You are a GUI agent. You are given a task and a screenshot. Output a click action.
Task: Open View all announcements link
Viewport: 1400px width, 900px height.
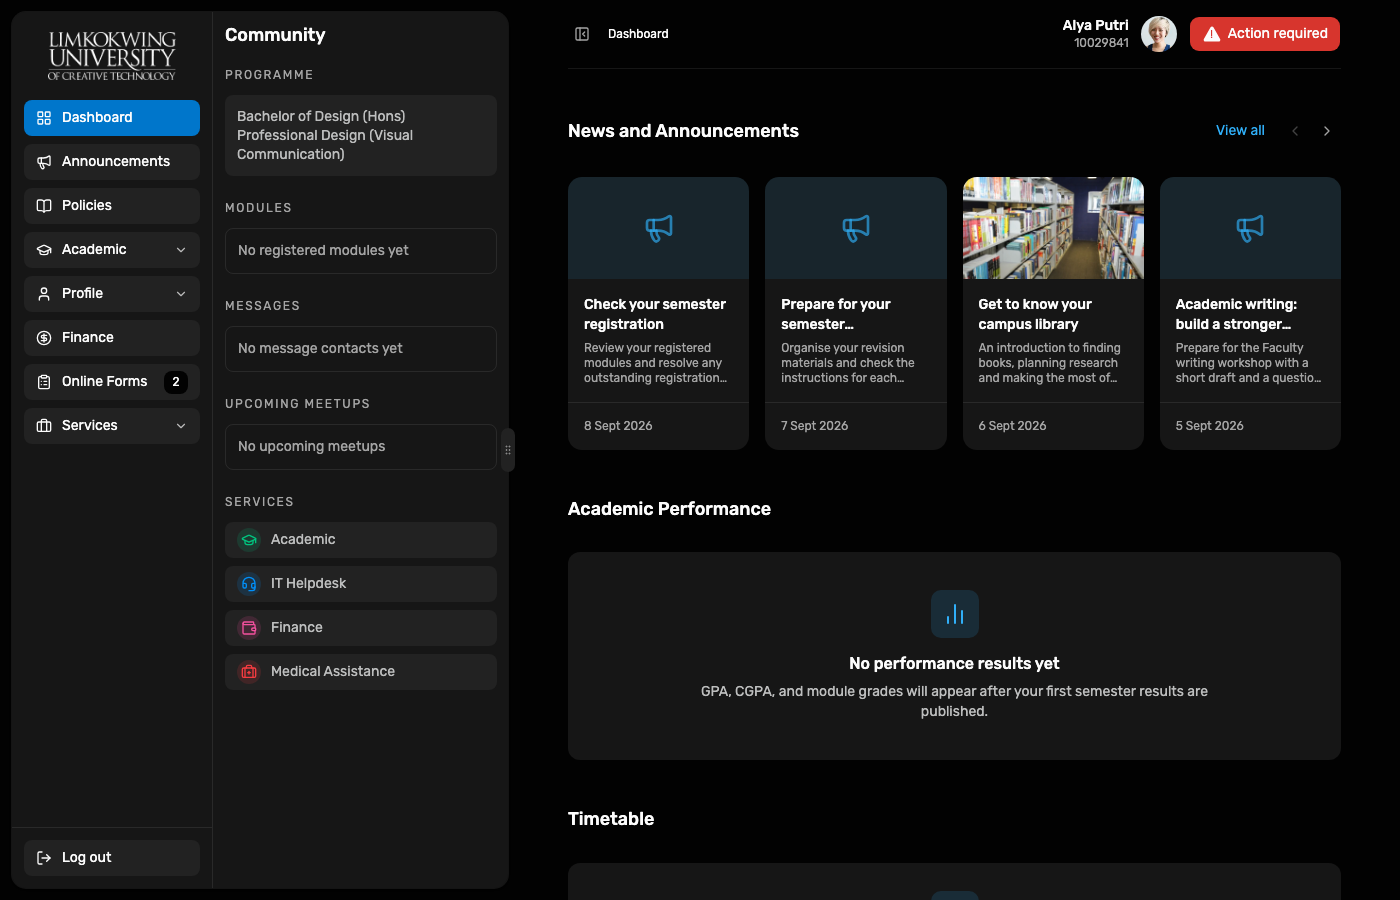pyautogui.click(x=1240, y=131)
